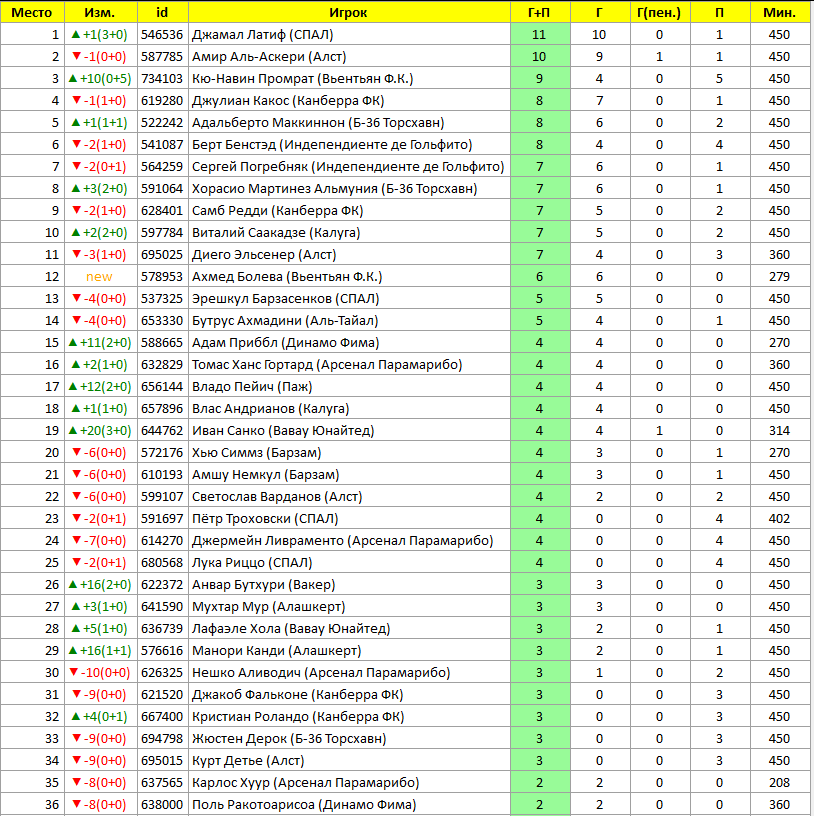Click minutes cell '208'
Screen dimensions: 814x816
[x=780, y=782]
